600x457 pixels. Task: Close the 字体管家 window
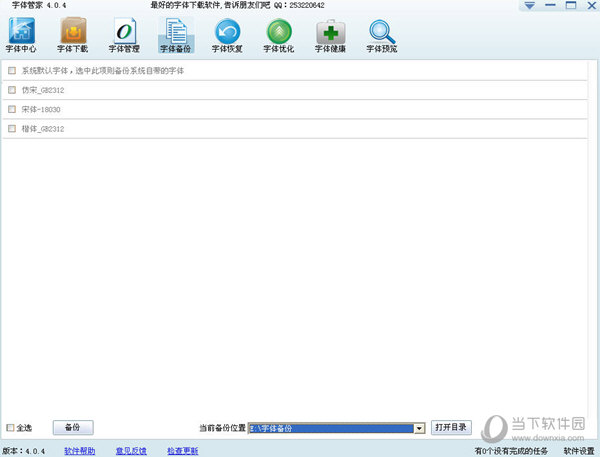coord(592,5)
